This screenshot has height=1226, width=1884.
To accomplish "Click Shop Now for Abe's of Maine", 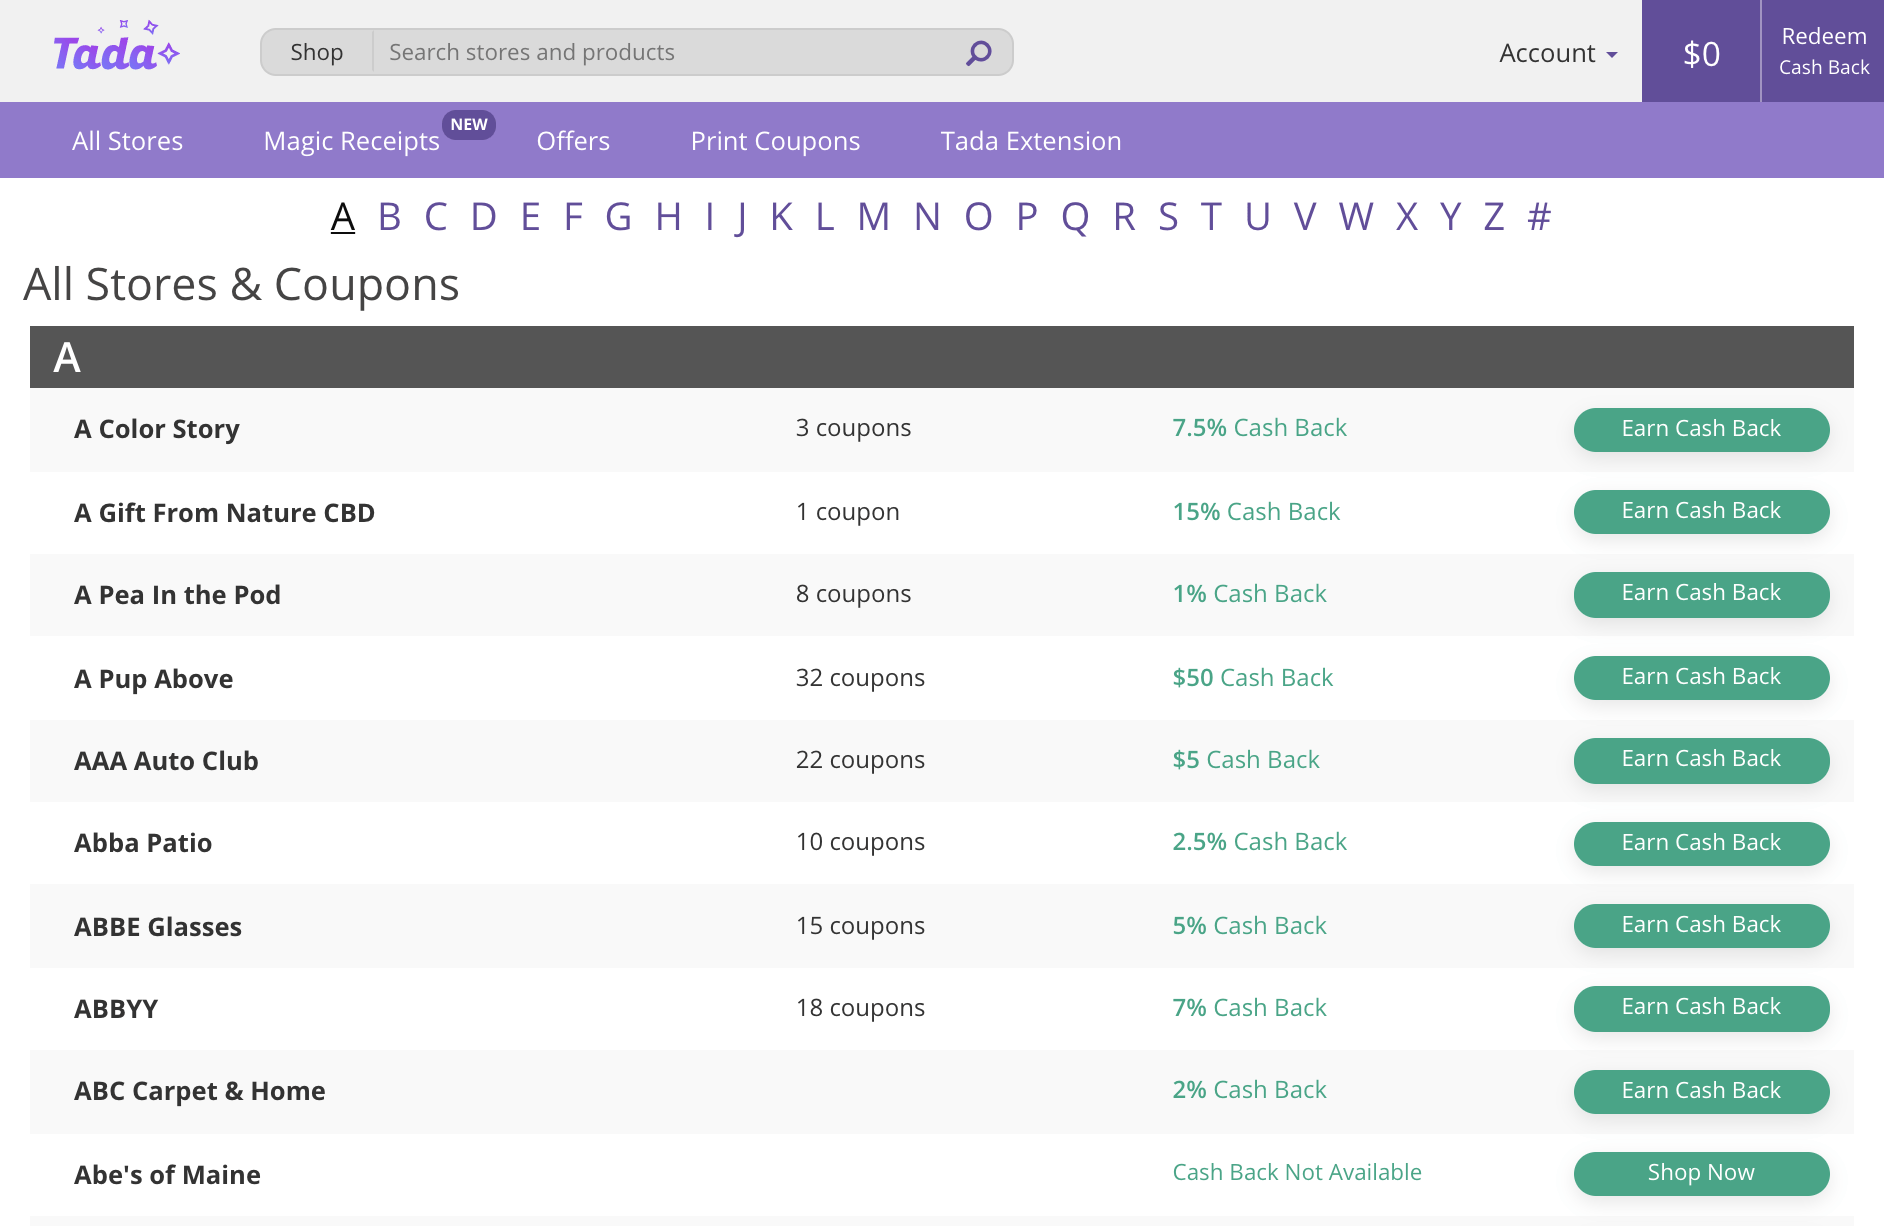I will pos(1701,1173).
